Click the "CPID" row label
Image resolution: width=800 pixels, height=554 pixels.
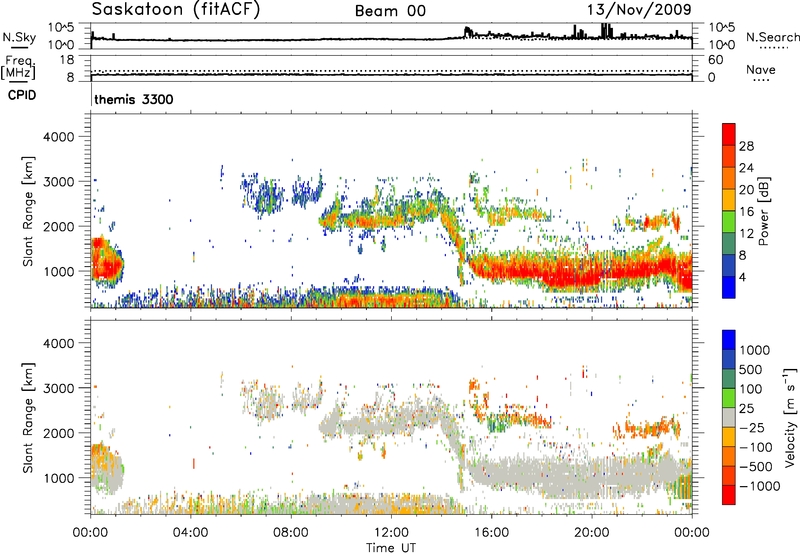click(x=22, y=95)
